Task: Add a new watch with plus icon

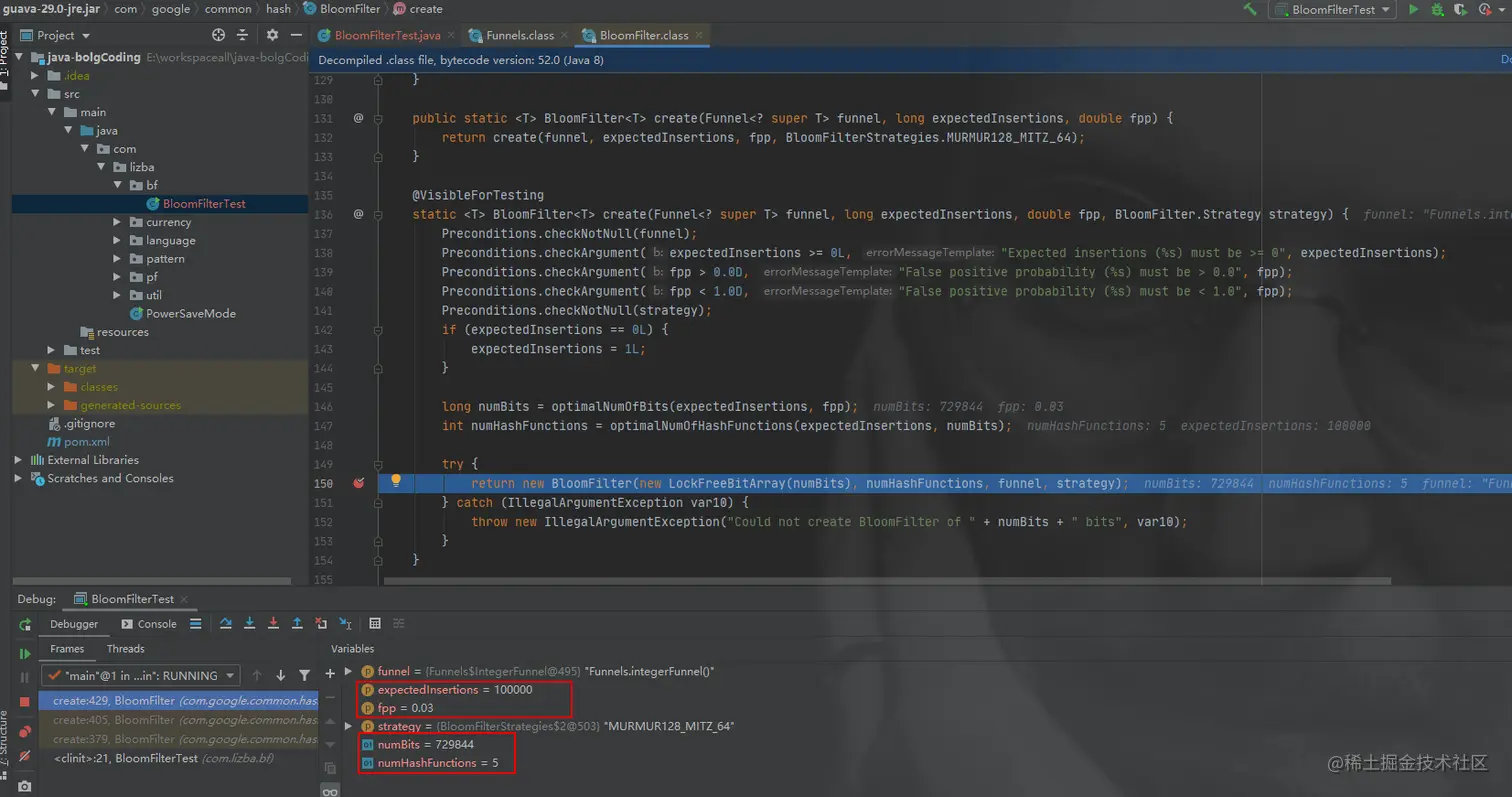Action: point(330,673)
